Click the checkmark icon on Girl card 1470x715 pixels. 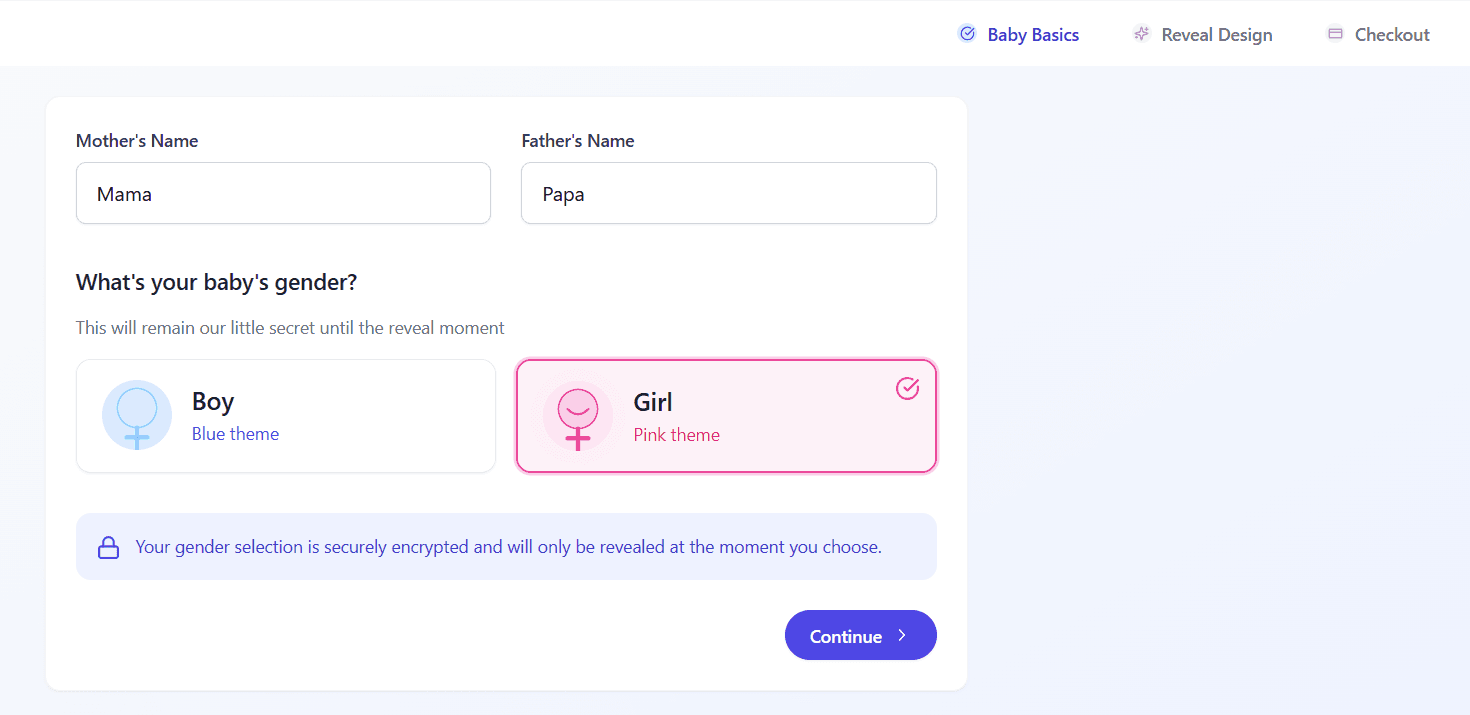907,388
